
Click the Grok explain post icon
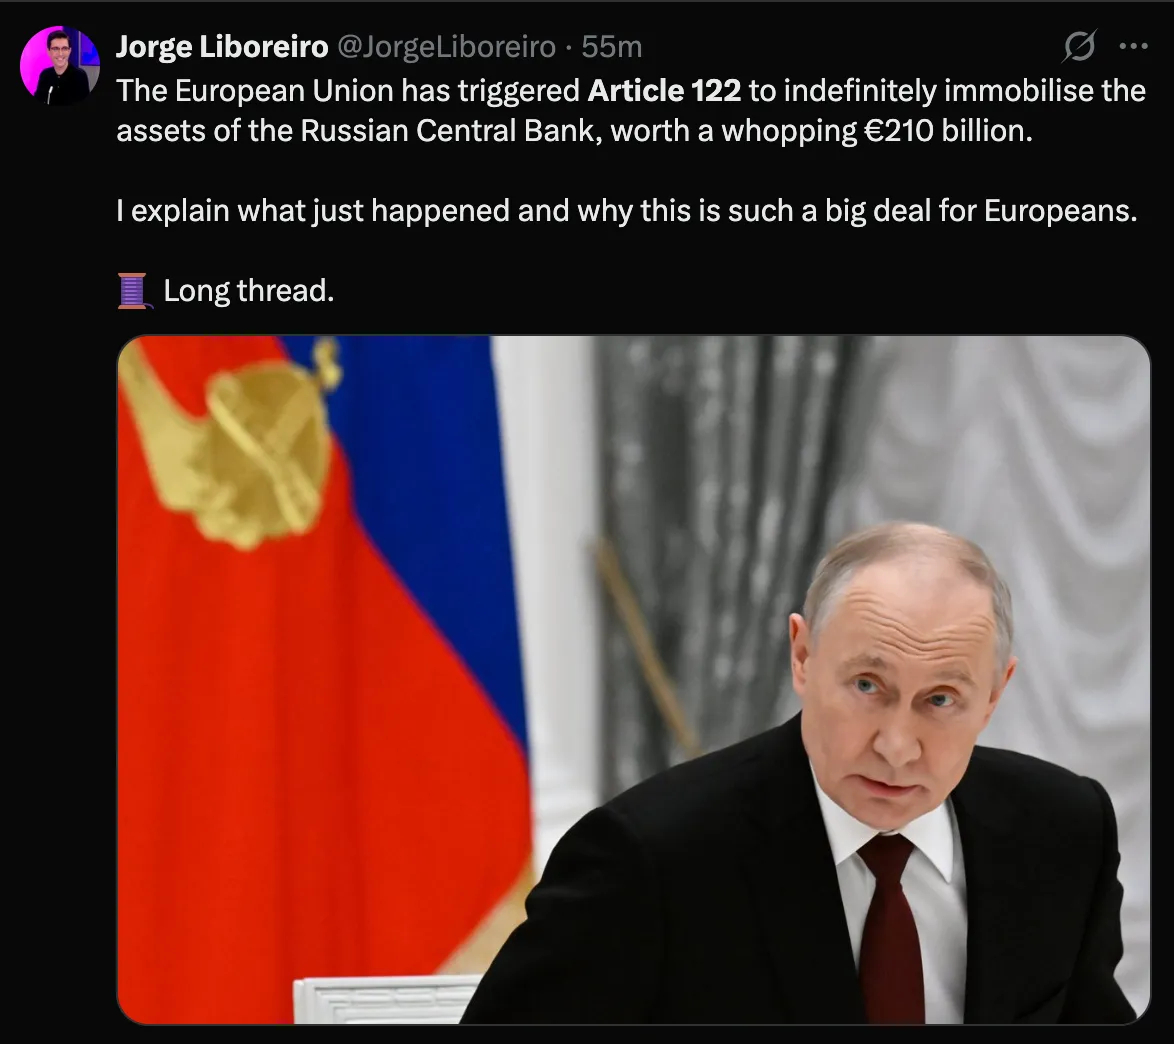pos(1081,46)
